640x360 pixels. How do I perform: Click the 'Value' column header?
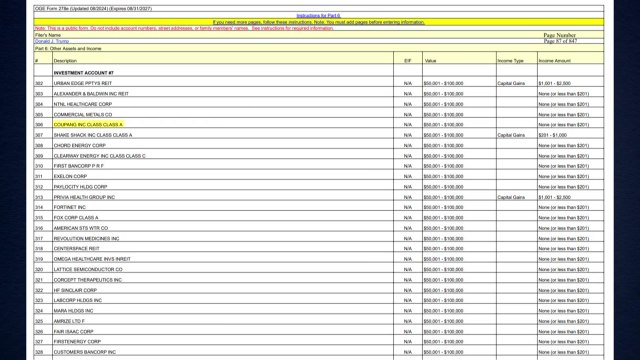tap(430, 61)
